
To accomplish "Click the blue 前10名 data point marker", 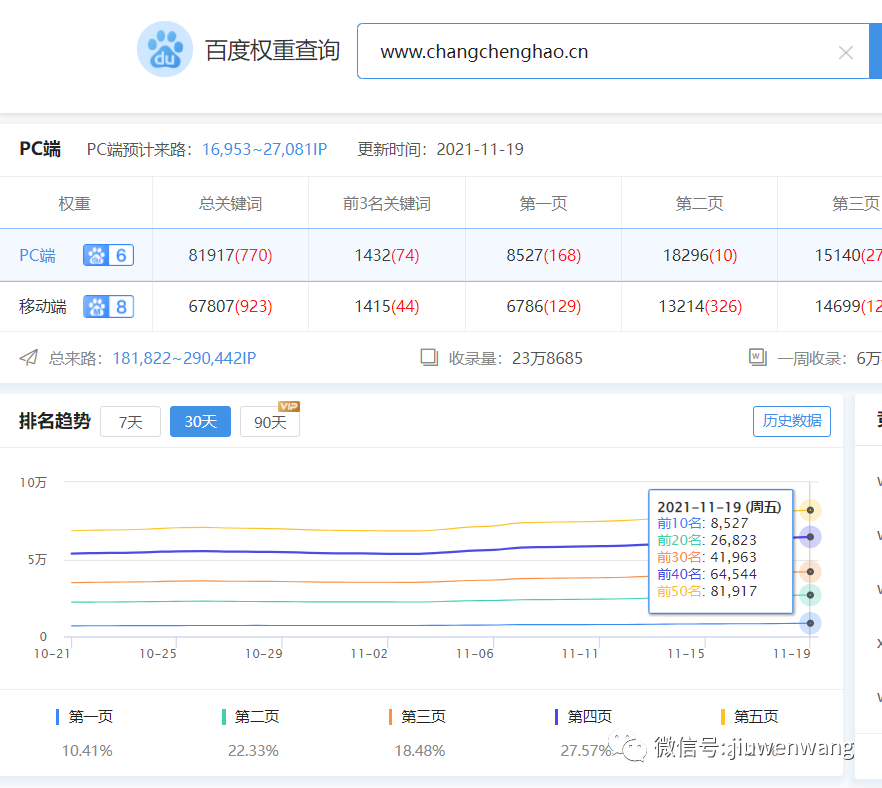I will 810,623.
